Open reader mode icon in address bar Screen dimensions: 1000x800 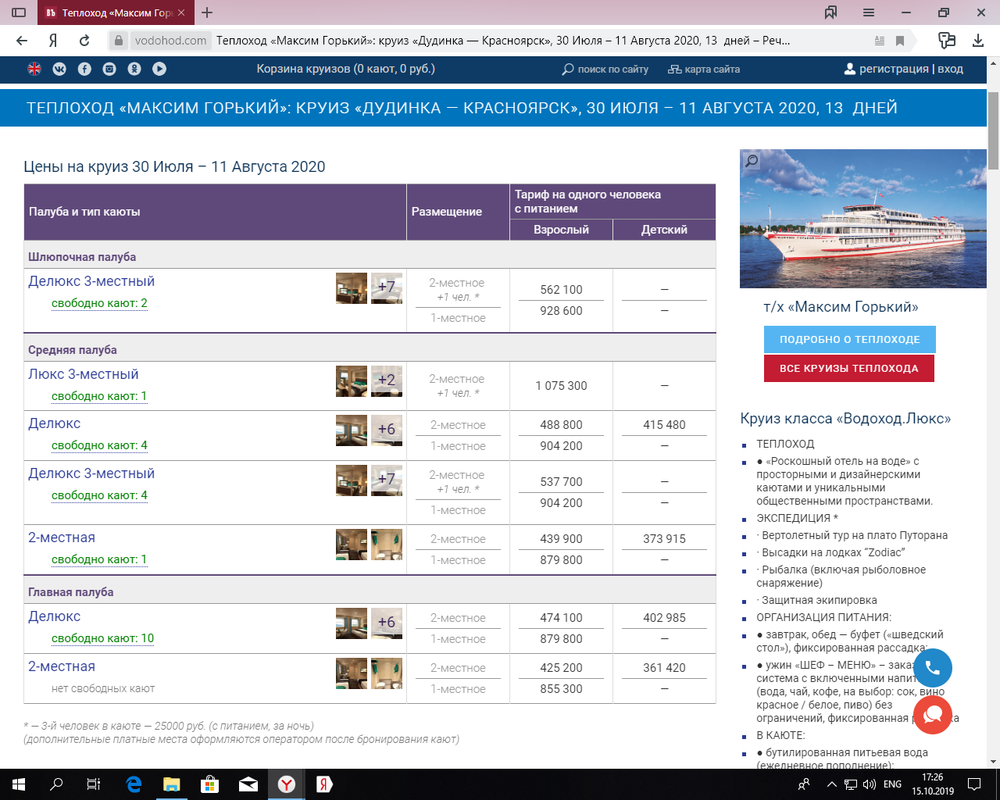pyautogui.click(x=879, y=41)
